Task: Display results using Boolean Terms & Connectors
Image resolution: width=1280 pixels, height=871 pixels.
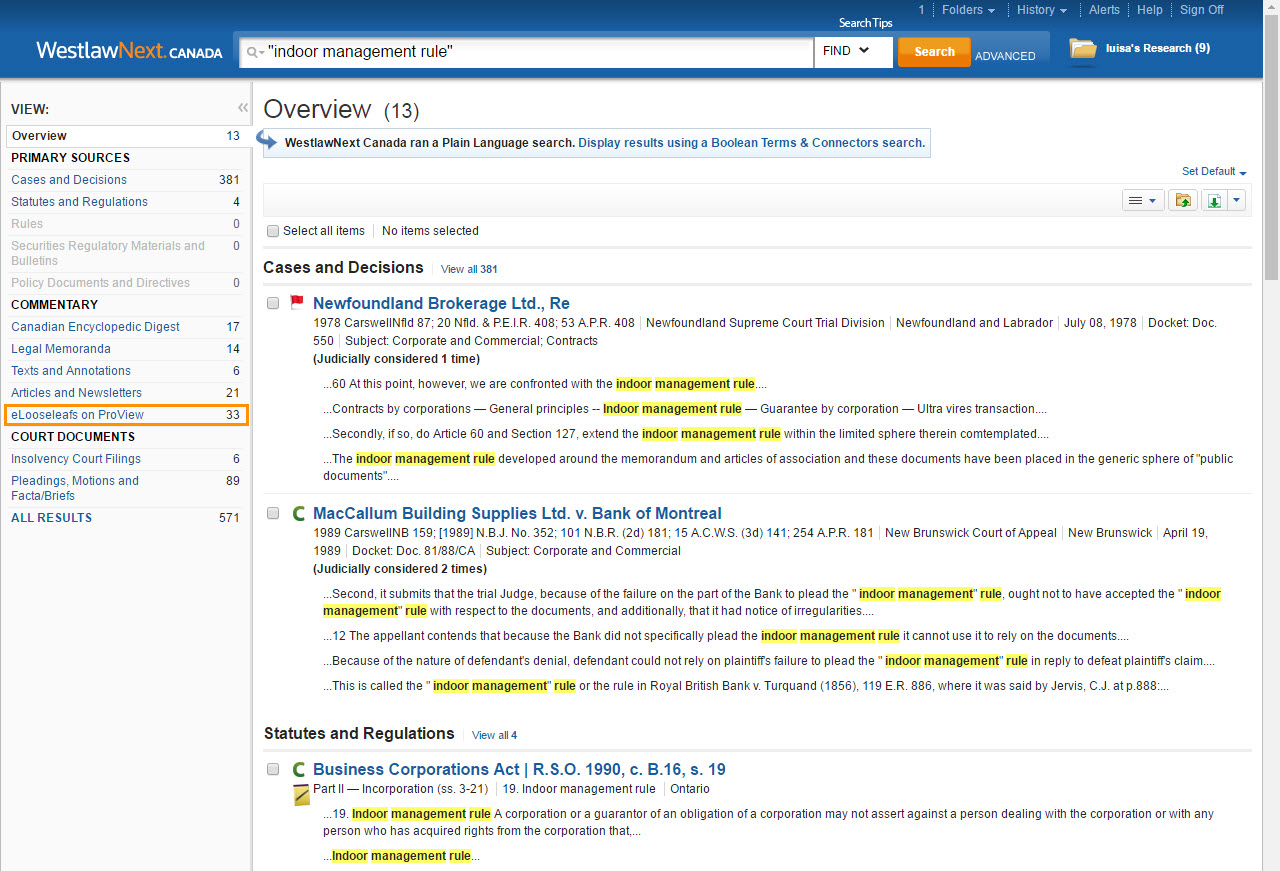Action: click(751, 143)
